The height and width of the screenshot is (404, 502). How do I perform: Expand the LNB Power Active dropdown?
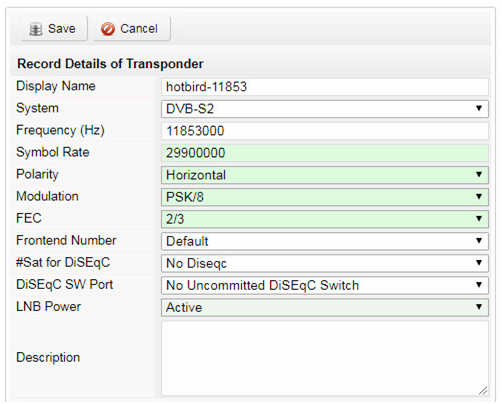325,307
